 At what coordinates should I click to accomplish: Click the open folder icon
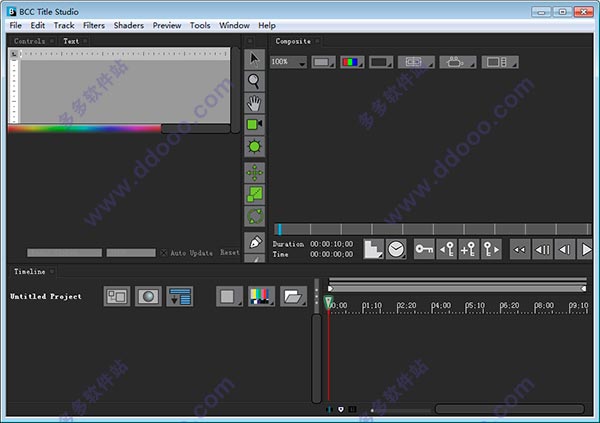[293, 296]
